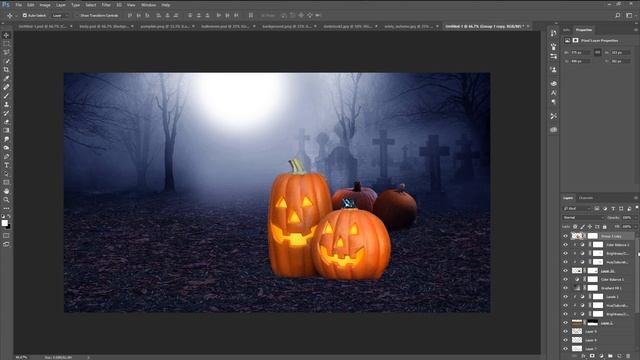Select the Eraser tool

click(x=6, y=122)
